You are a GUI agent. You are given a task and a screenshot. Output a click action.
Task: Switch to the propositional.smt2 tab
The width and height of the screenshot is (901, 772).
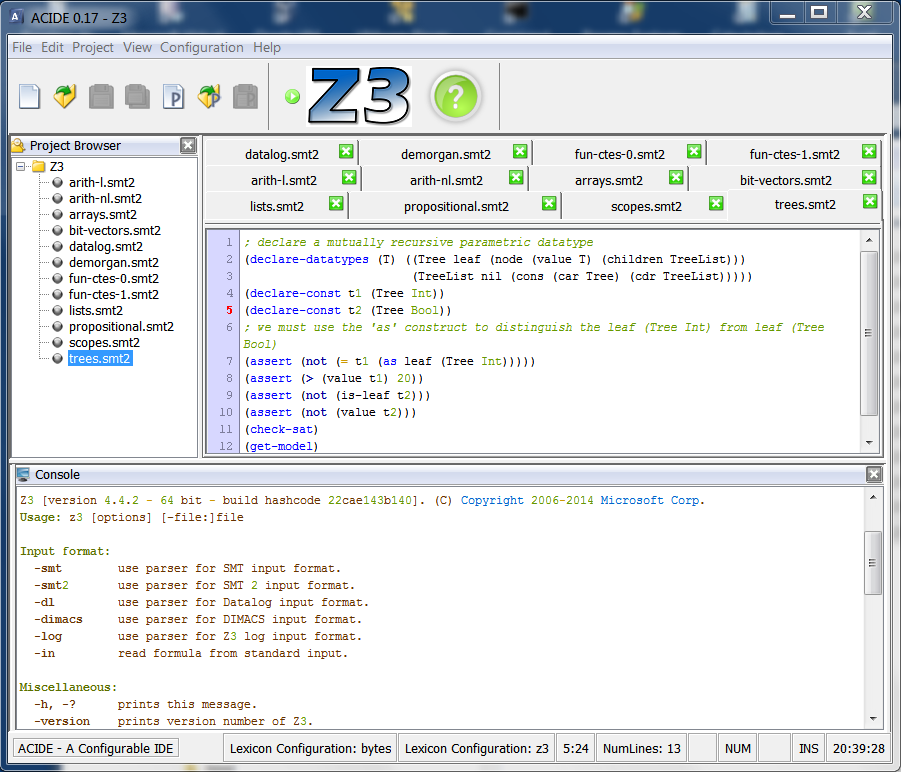pos(456,206)
